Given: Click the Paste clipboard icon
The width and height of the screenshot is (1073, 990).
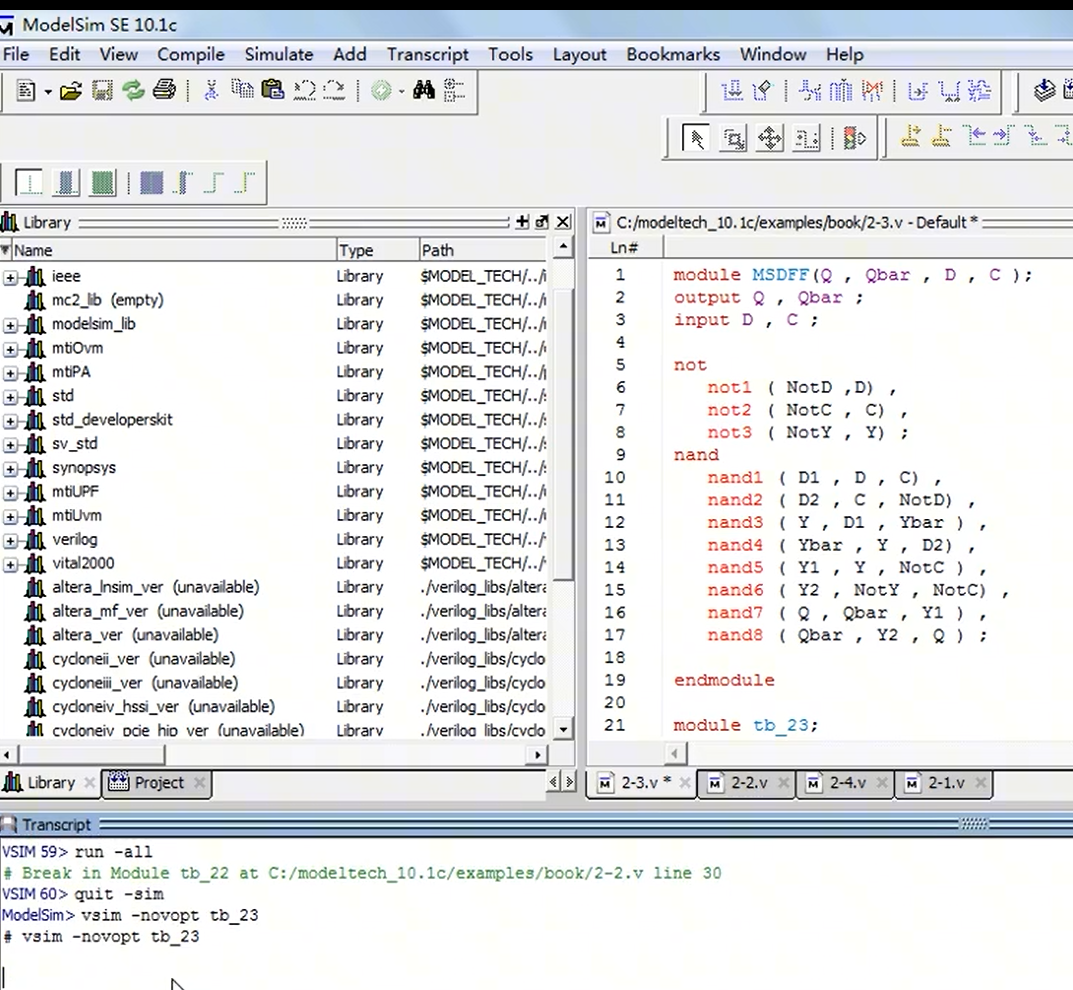Looking at the screenshot, I should [273, 90].
